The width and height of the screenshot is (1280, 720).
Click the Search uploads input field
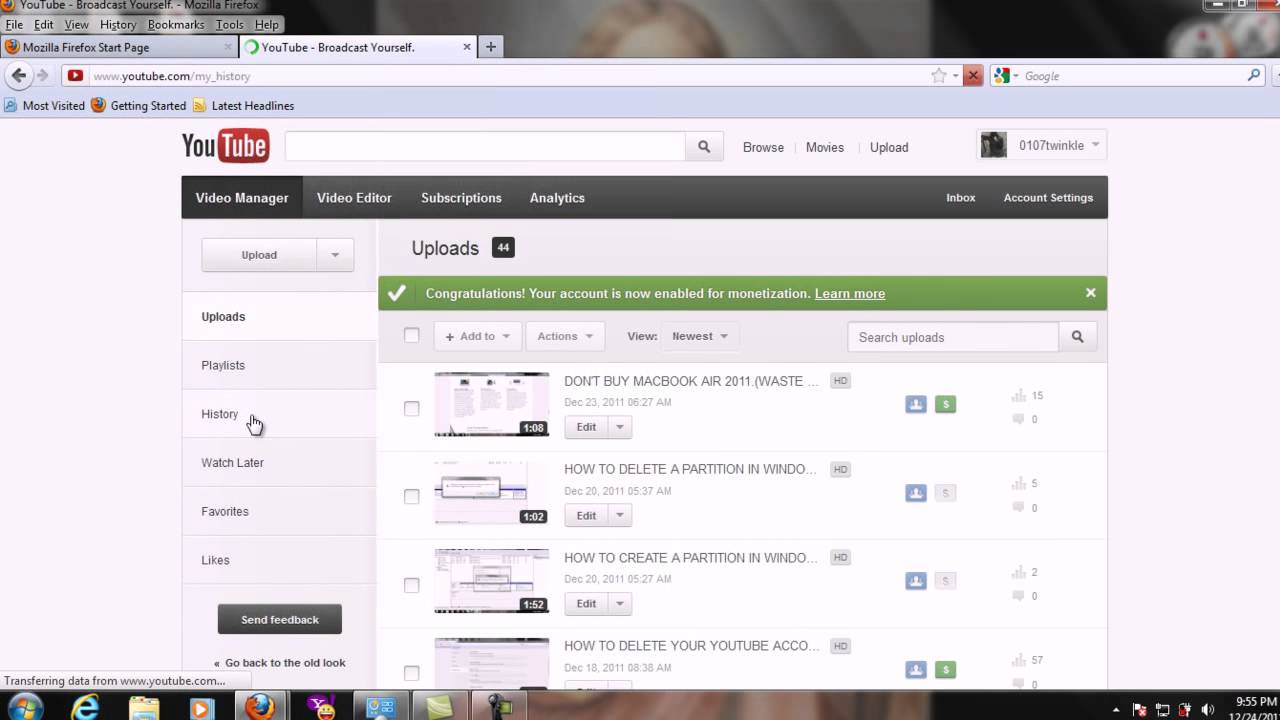pyautogui.click(x=953, y=337)
